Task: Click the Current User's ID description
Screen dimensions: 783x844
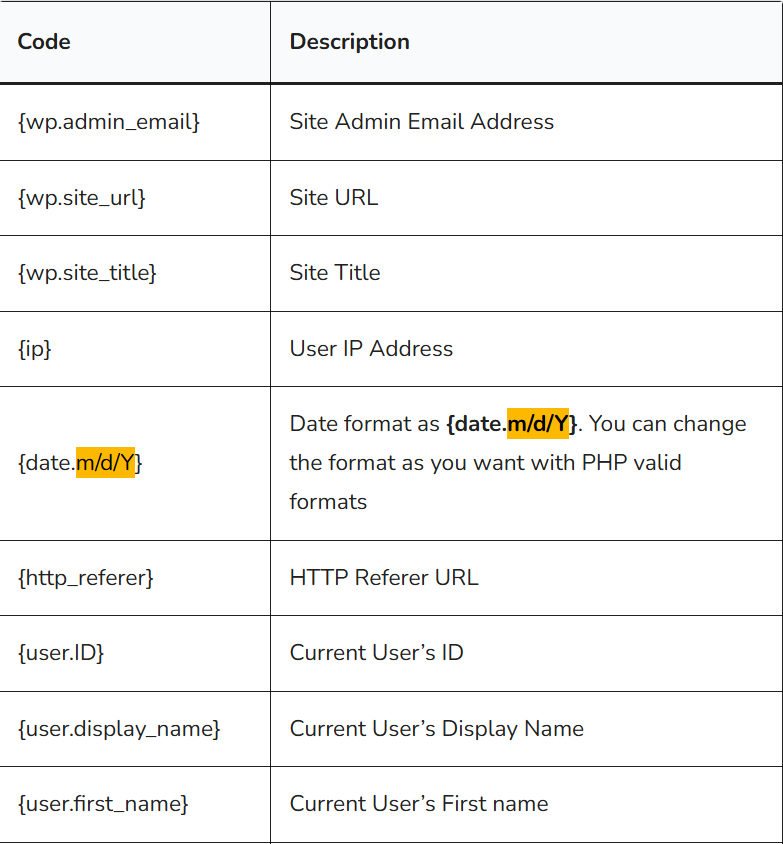Action: 376,653
